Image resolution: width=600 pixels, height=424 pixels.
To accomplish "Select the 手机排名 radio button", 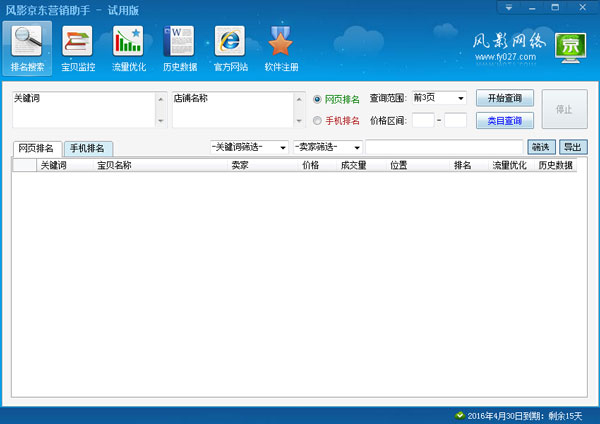I will pyautogui.click(x=317, y=121).
